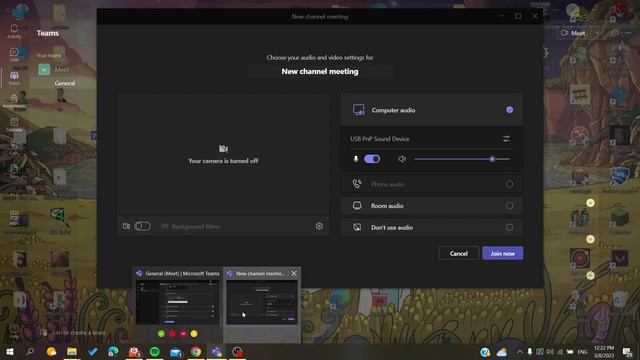This screenshot has width=640, height=360.
Task: Open the Windows Start menu
Action: (x=10, y=351)
